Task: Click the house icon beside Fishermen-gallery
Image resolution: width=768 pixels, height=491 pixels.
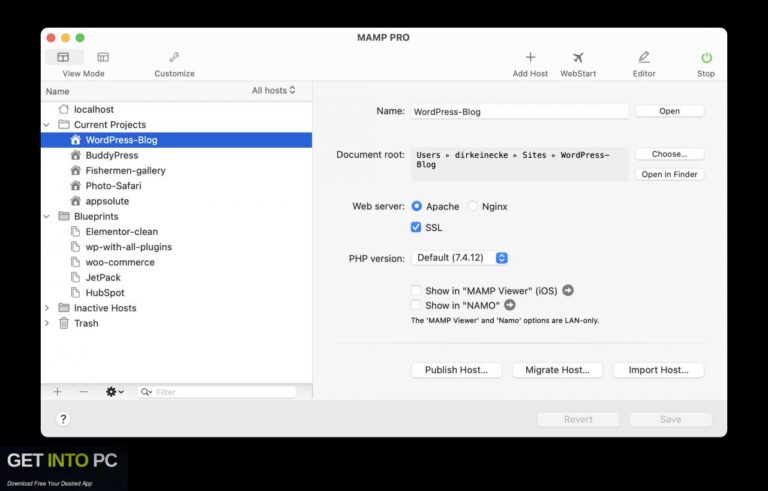Action: (75, 171)
